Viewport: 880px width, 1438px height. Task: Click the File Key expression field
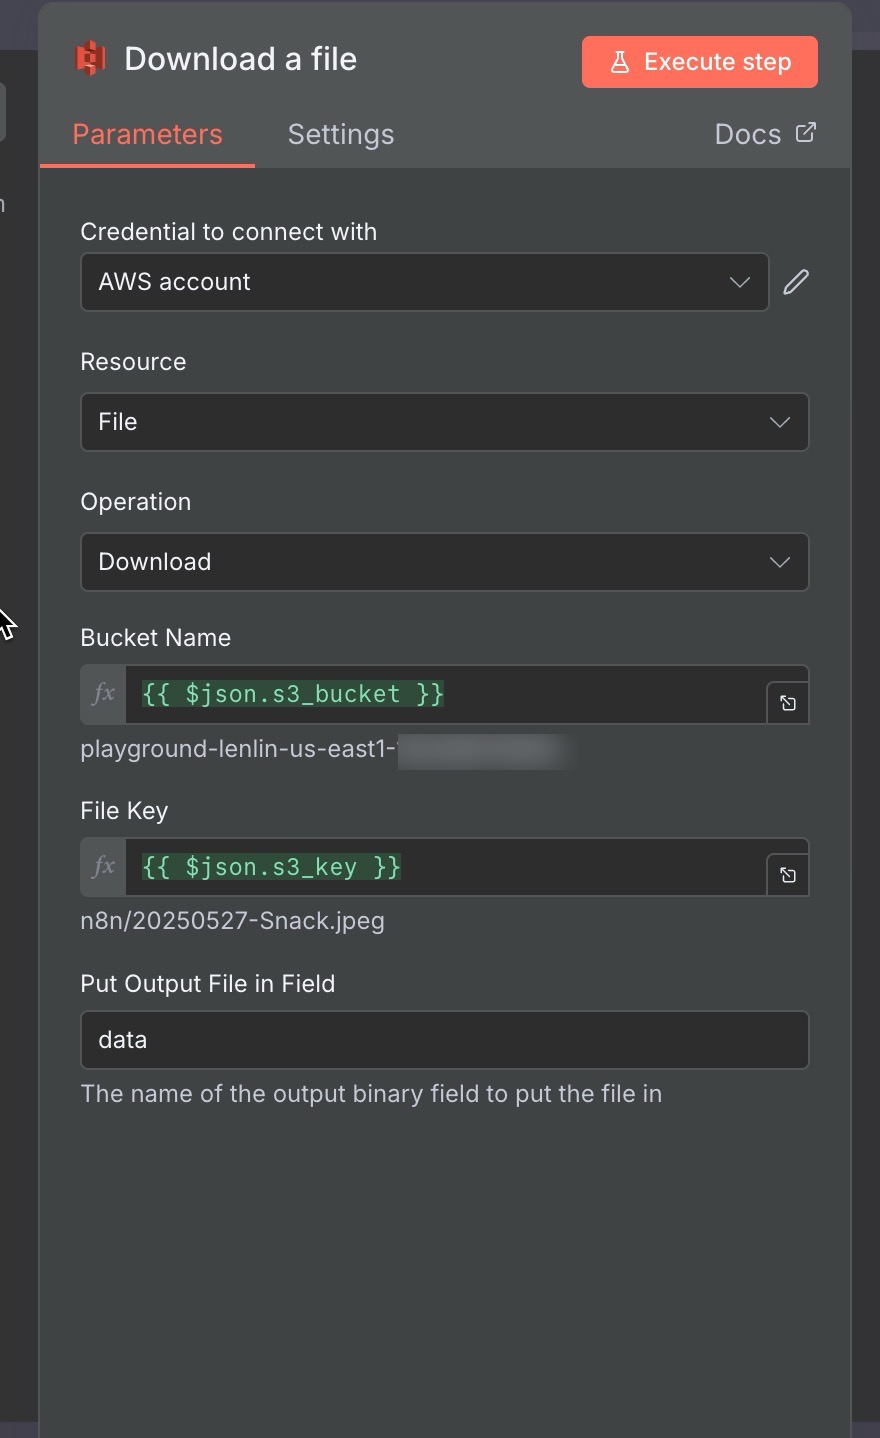[x=445, y=867]
